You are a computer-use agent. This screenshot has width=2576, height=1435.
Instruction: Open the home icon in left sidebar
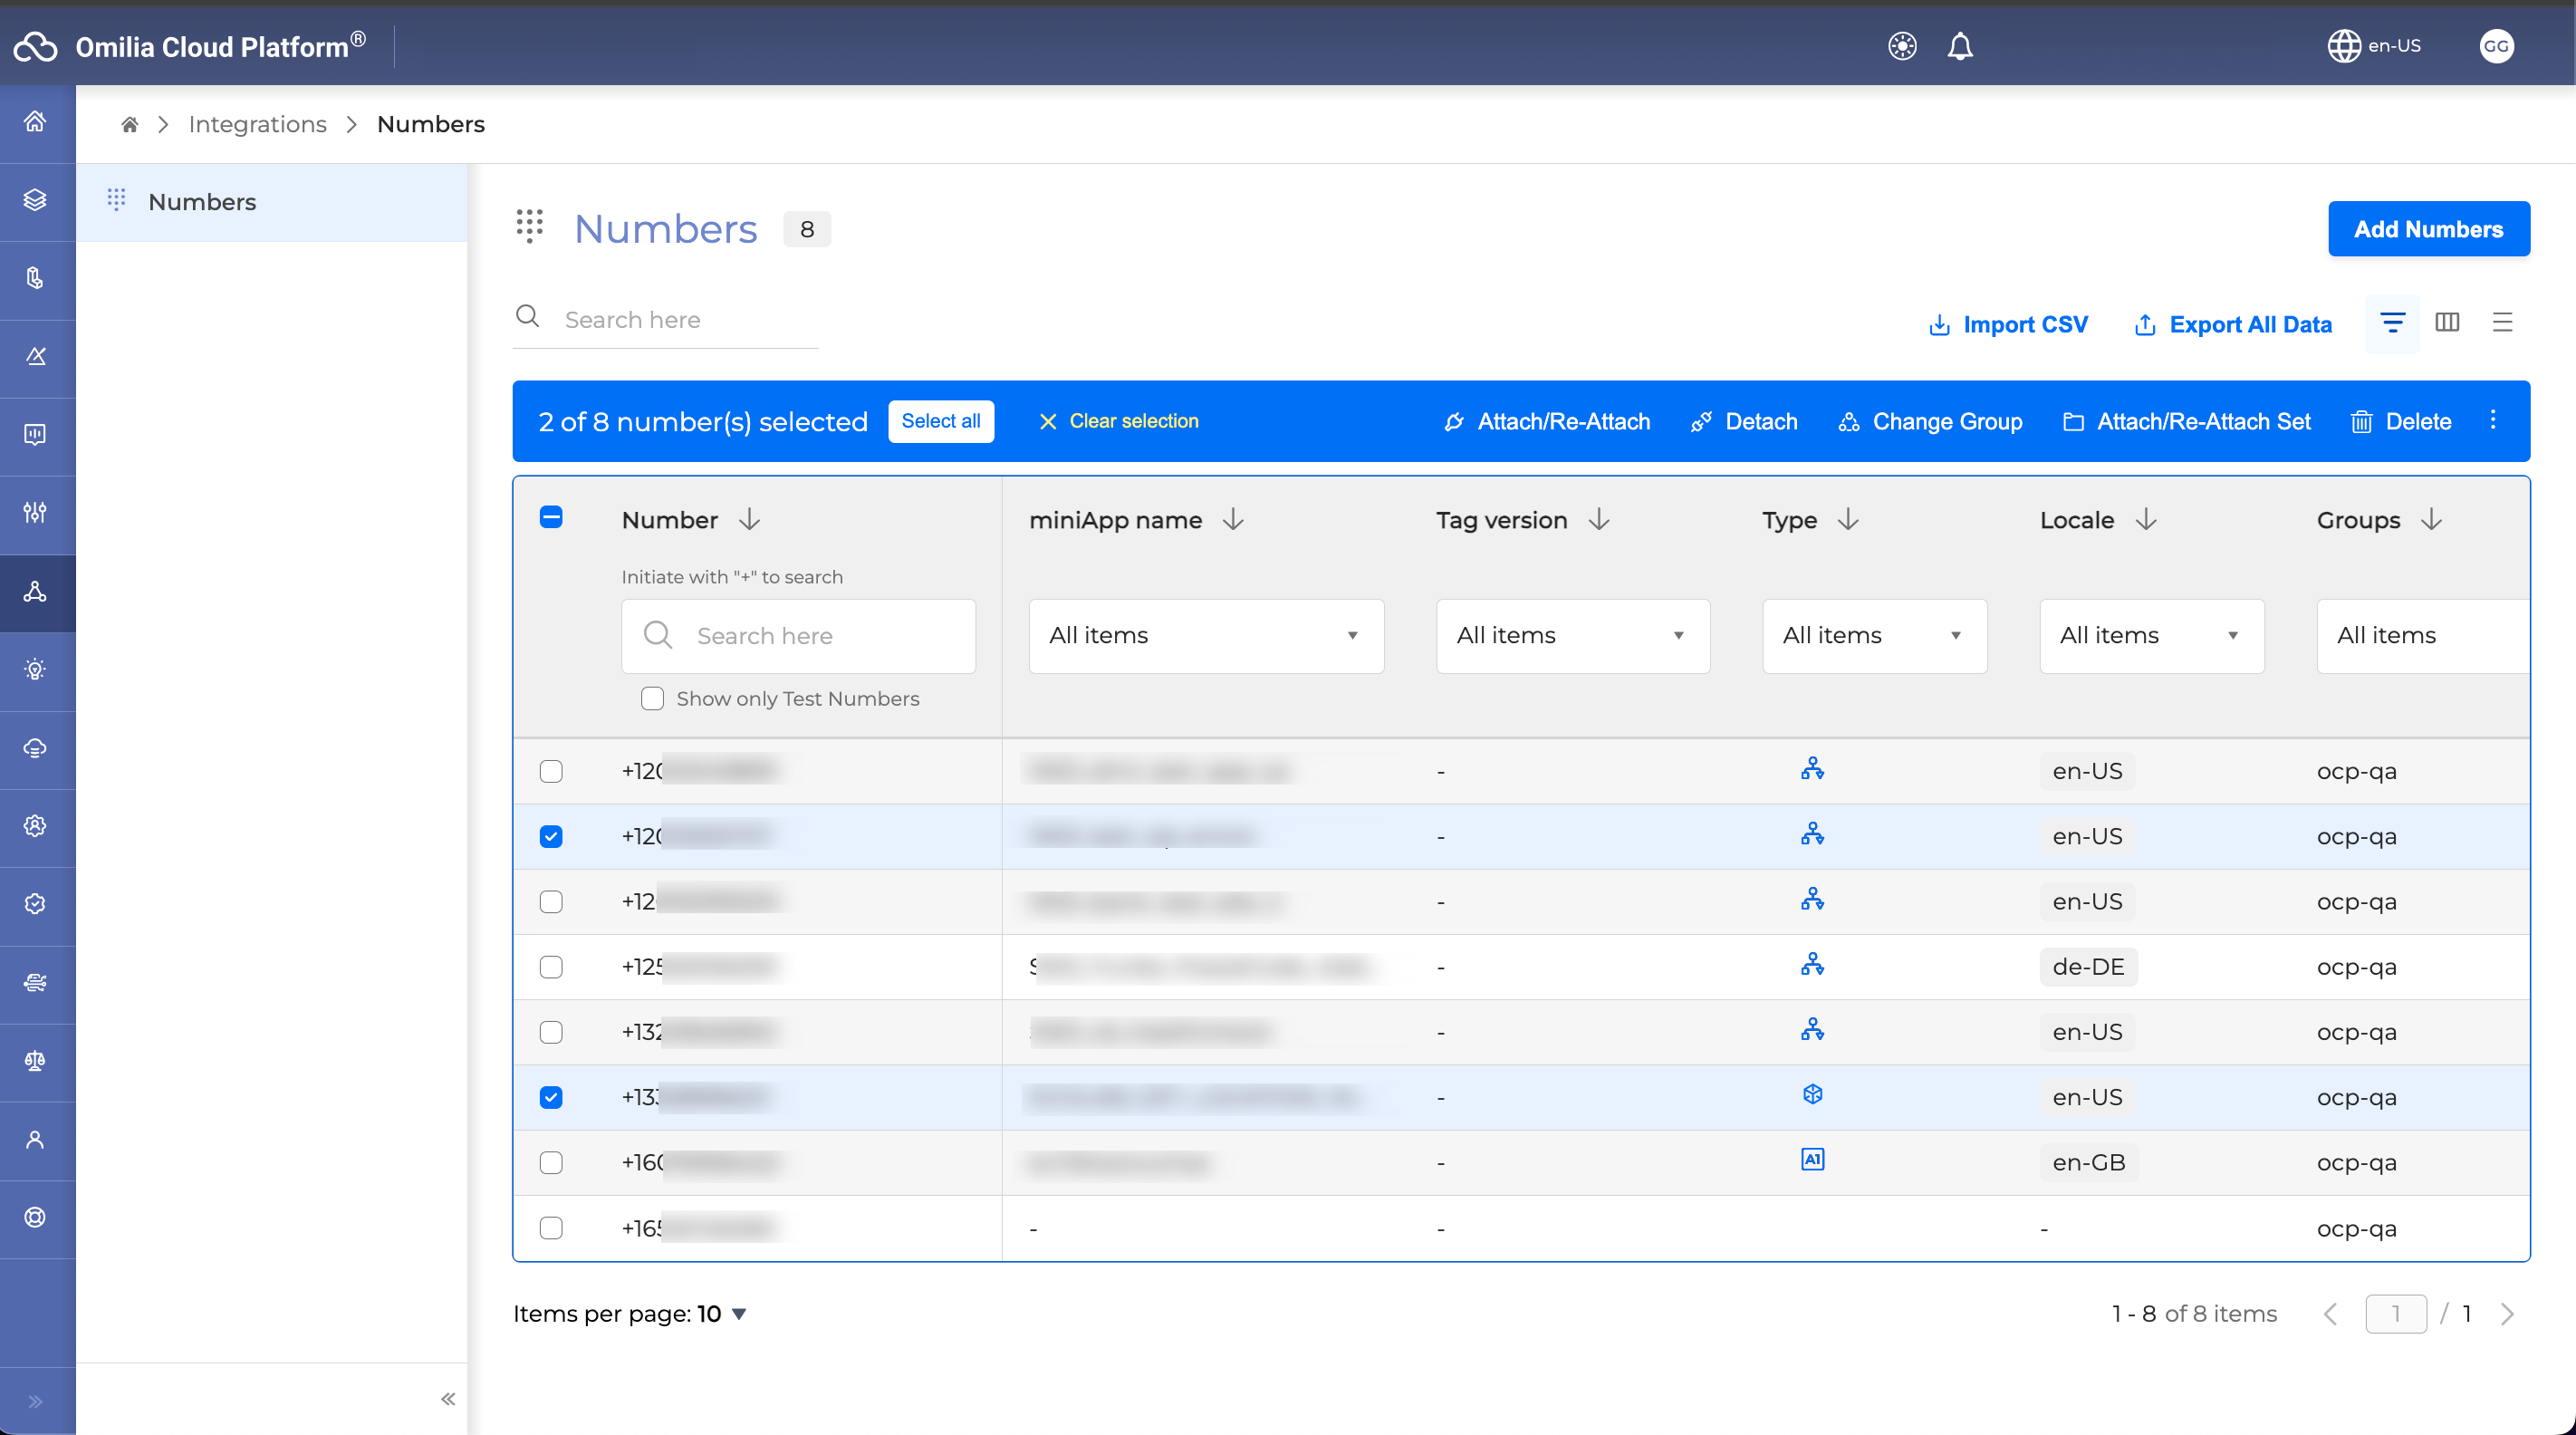pos(35,122)
